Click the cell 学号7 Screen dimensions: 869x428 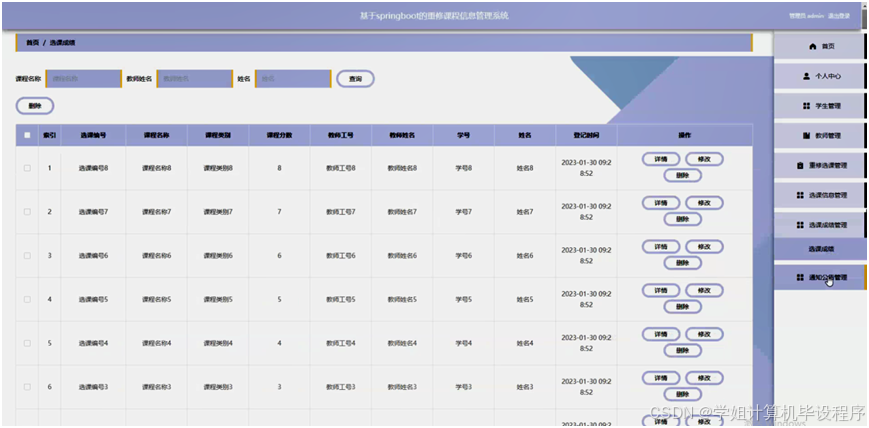[x=464, y=212]
